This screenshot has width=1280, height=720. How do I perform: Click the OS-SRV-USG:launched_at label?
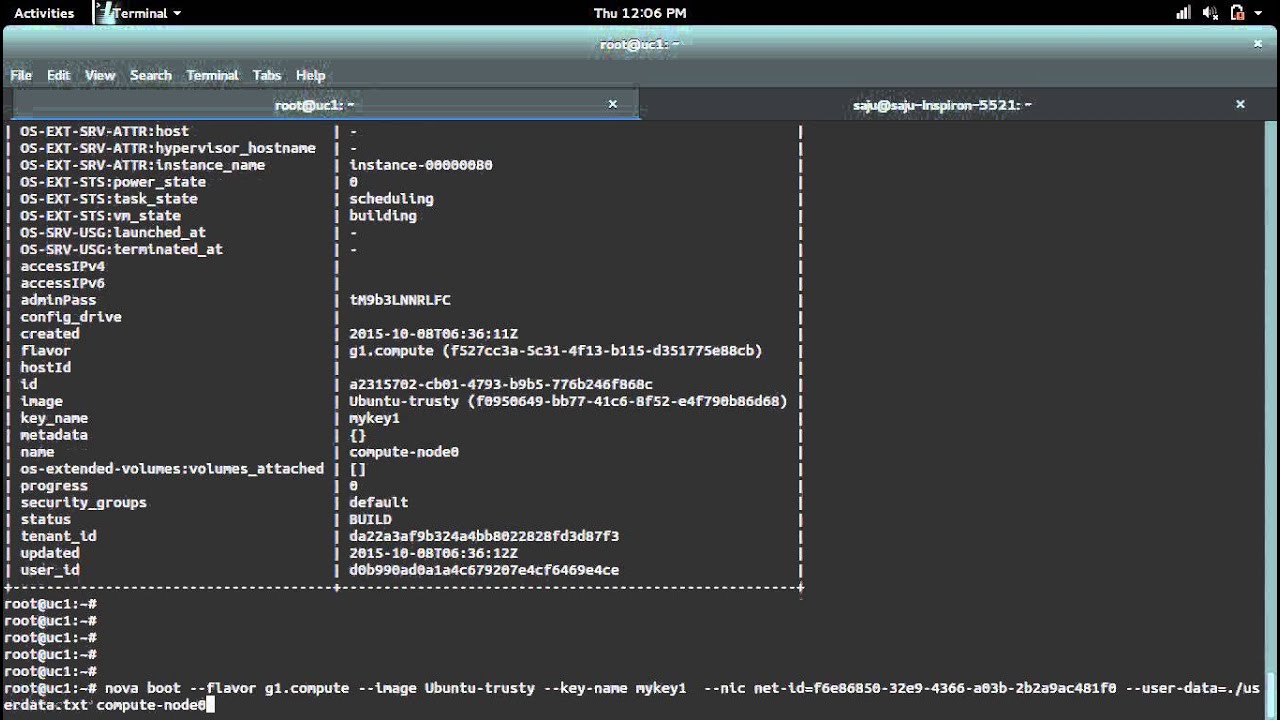click(113, 233)
